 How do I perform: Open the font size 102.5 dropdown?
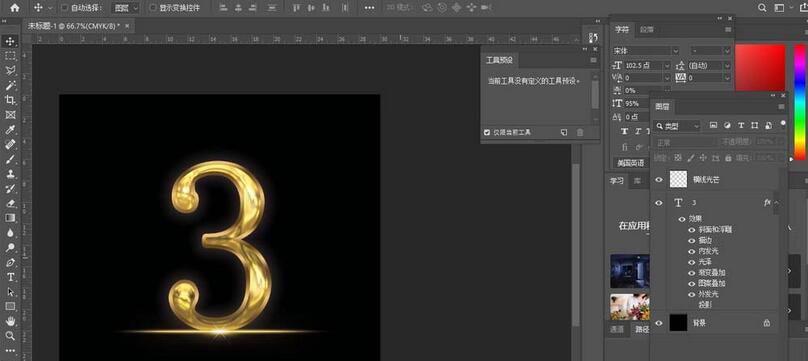tap(667, 65)
